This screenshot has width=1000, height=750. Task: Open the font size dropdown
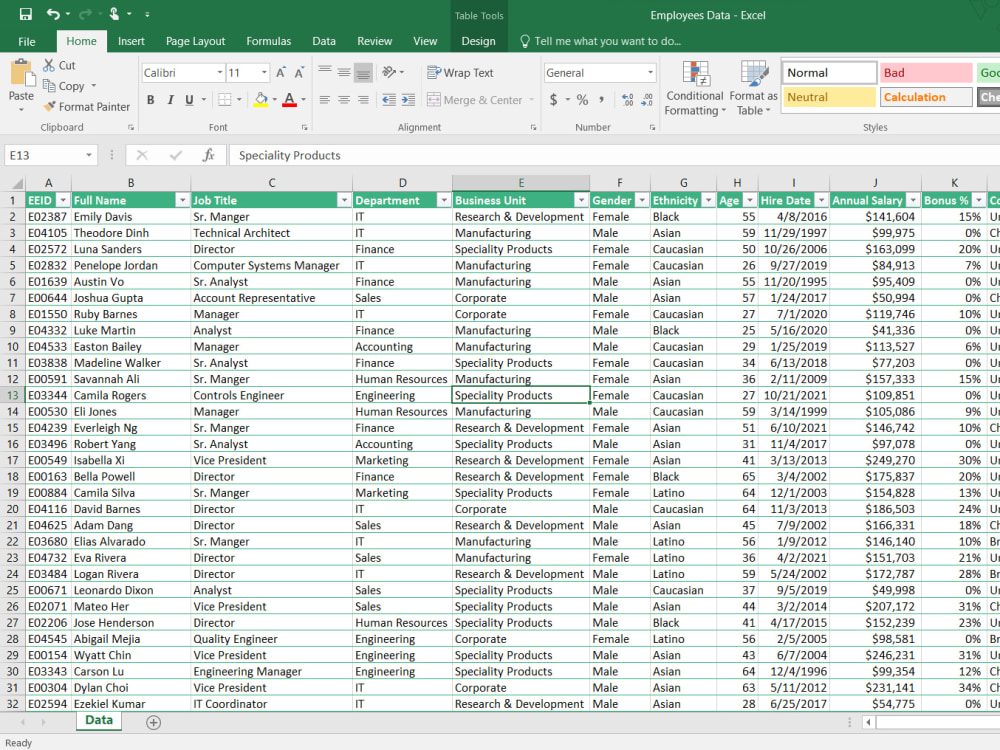264,73
